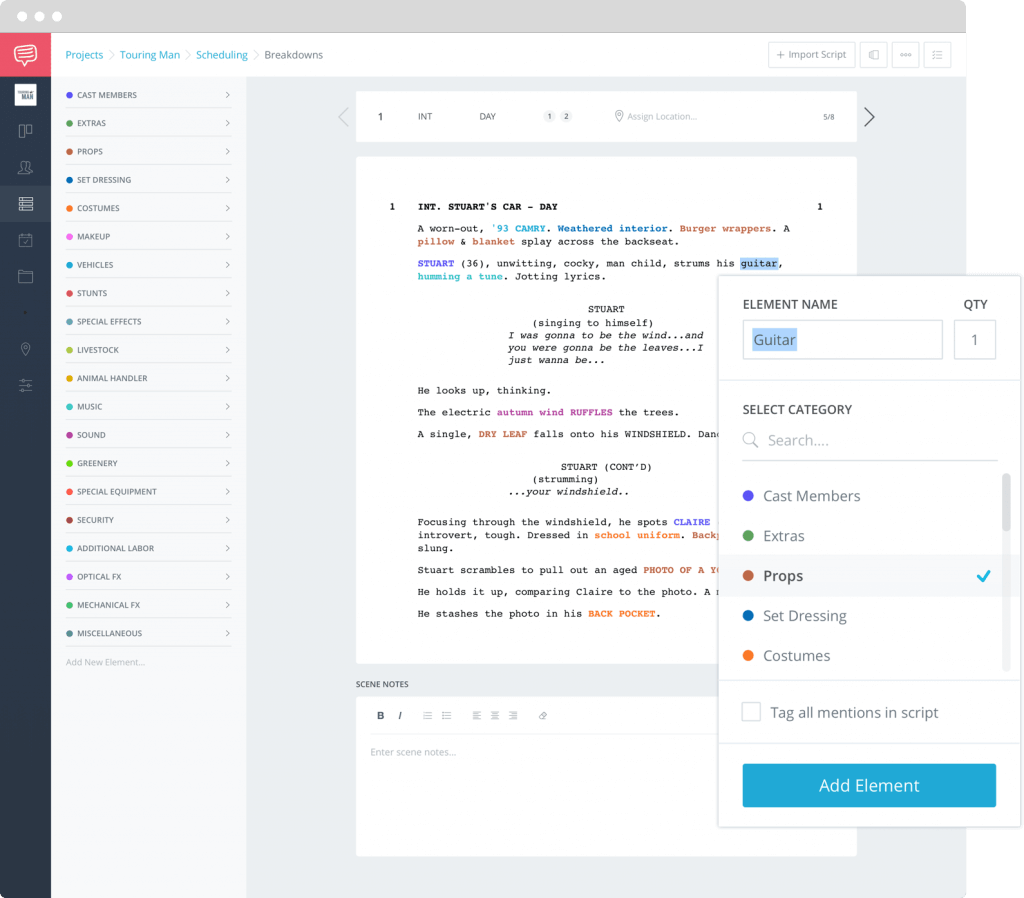Click the script page view icon near Import Script
1024x898 pixels.
point(873,54)
